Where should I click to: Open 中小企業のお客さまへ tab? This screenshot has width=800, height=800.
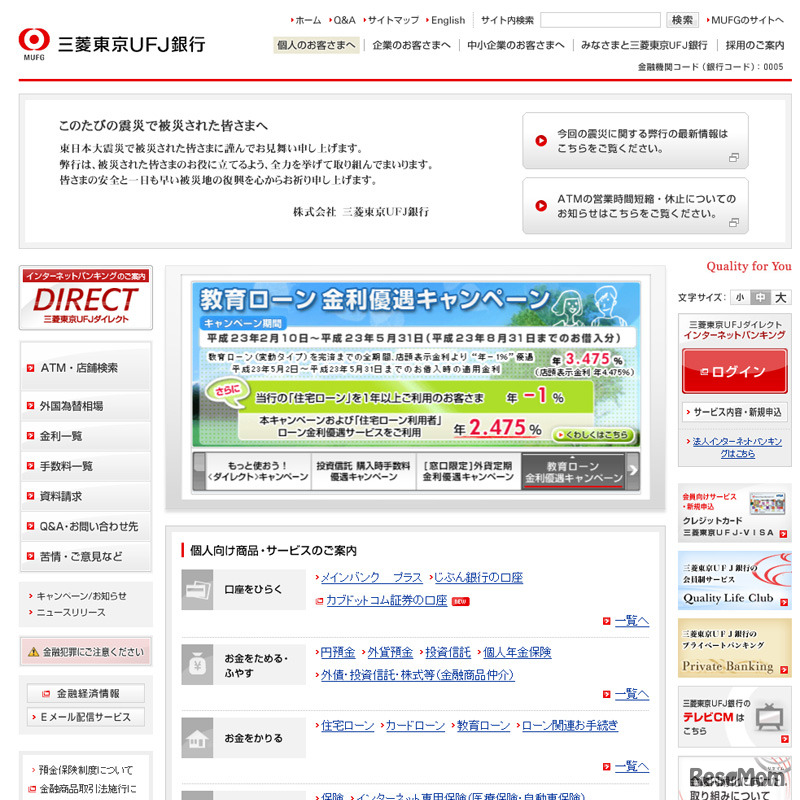click(516, 45)
